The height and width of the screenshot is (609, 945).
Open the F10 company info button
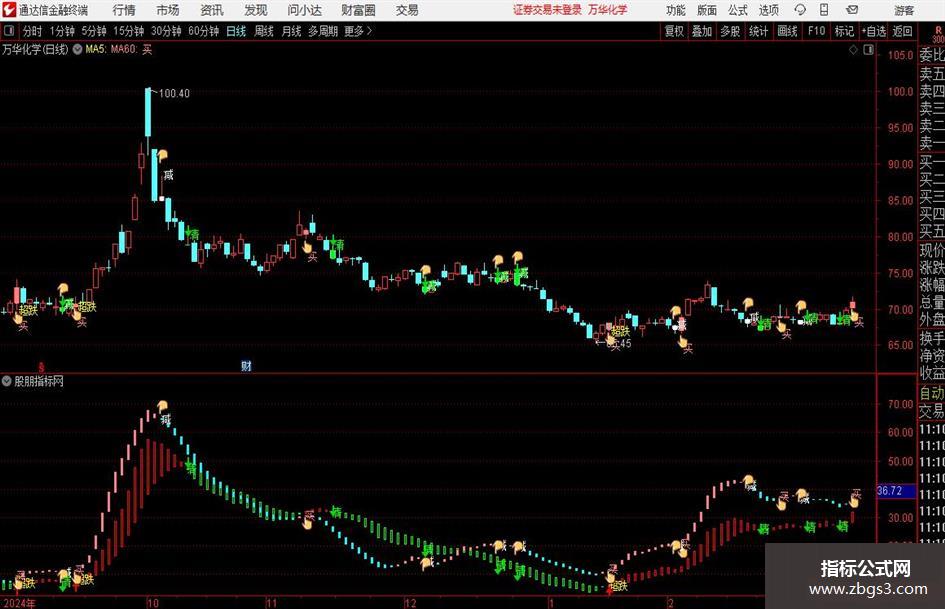pyautogui.click(x=817, y=31)
